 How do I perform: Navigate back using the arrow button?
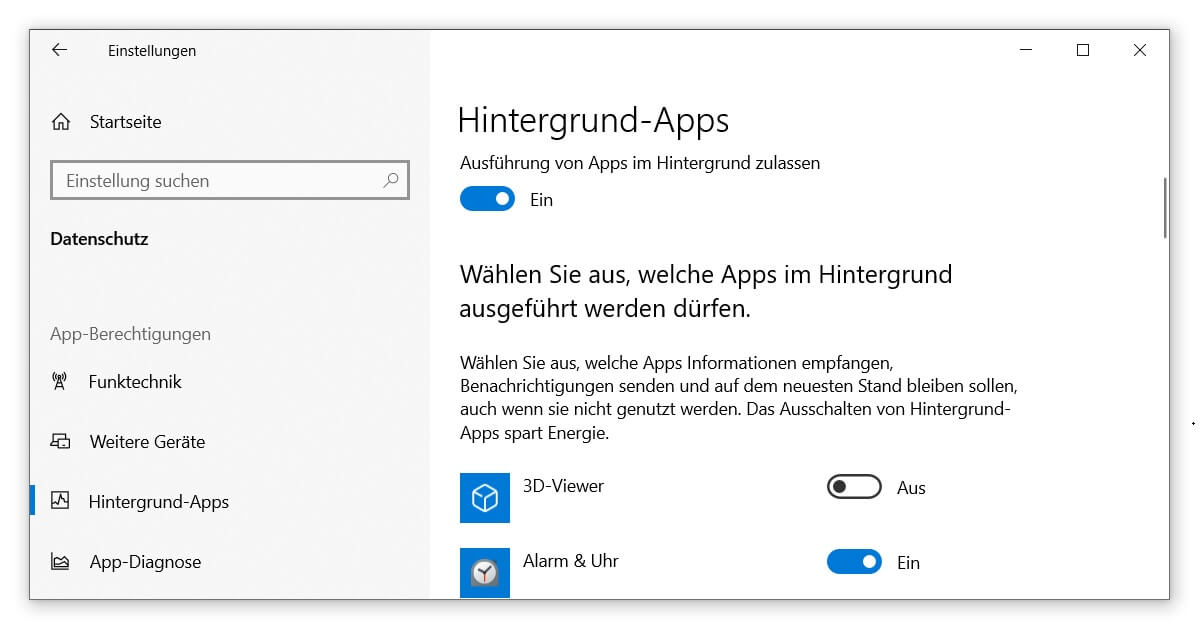point(60,50)
